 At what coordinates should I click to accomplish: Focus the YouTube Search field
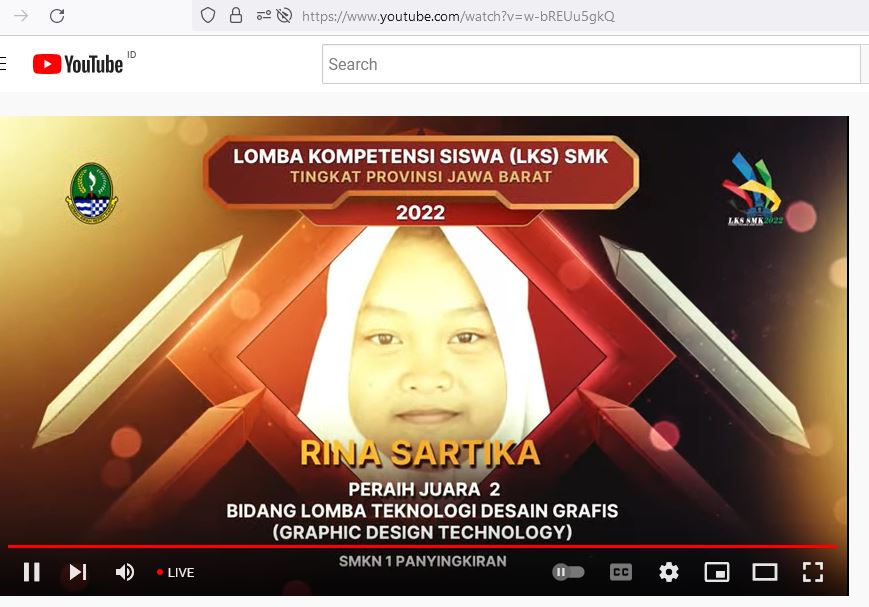pyautogui.click(x=590, y=64)
